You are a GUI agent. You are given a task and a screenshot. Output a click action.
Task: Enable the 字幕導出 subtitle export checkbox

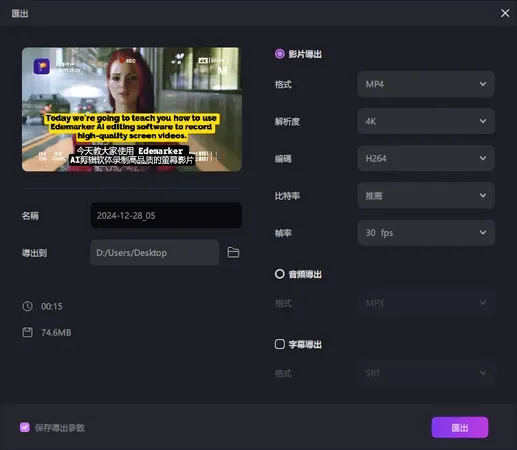click(280, 344)
